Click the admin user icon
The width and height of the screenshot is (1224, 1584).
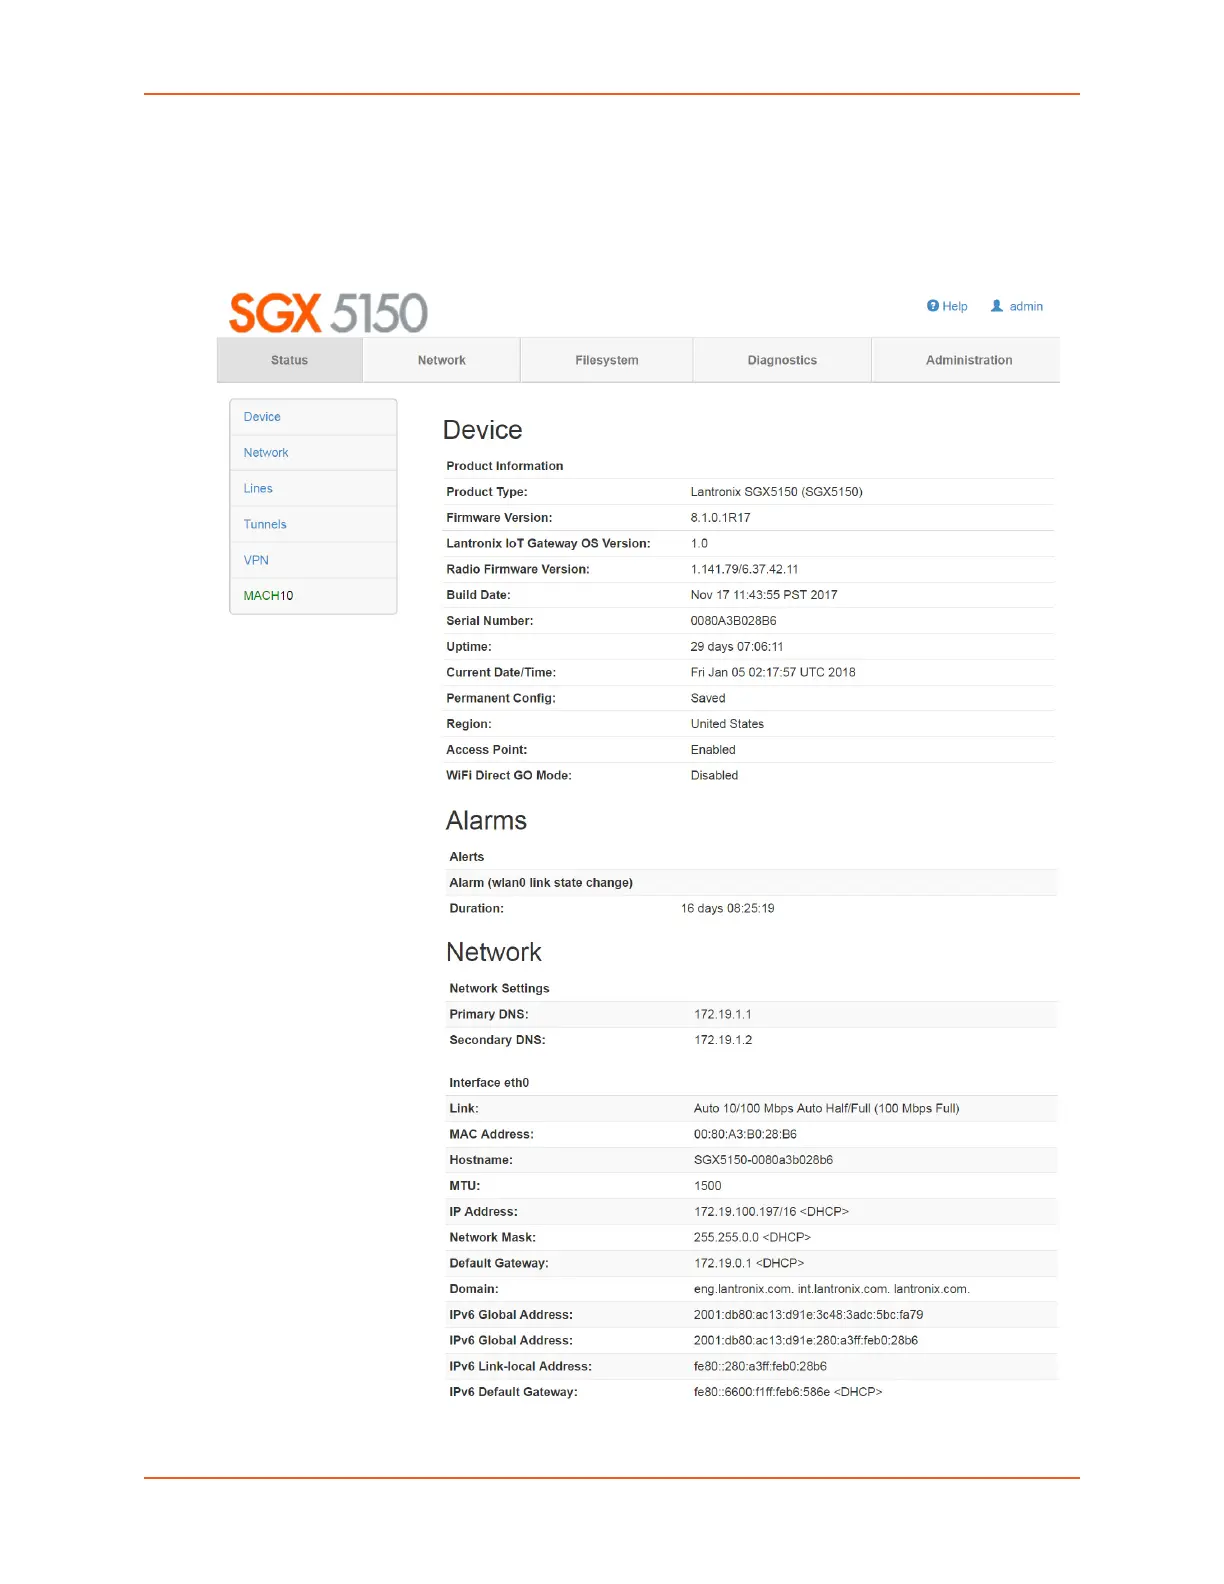997,306
